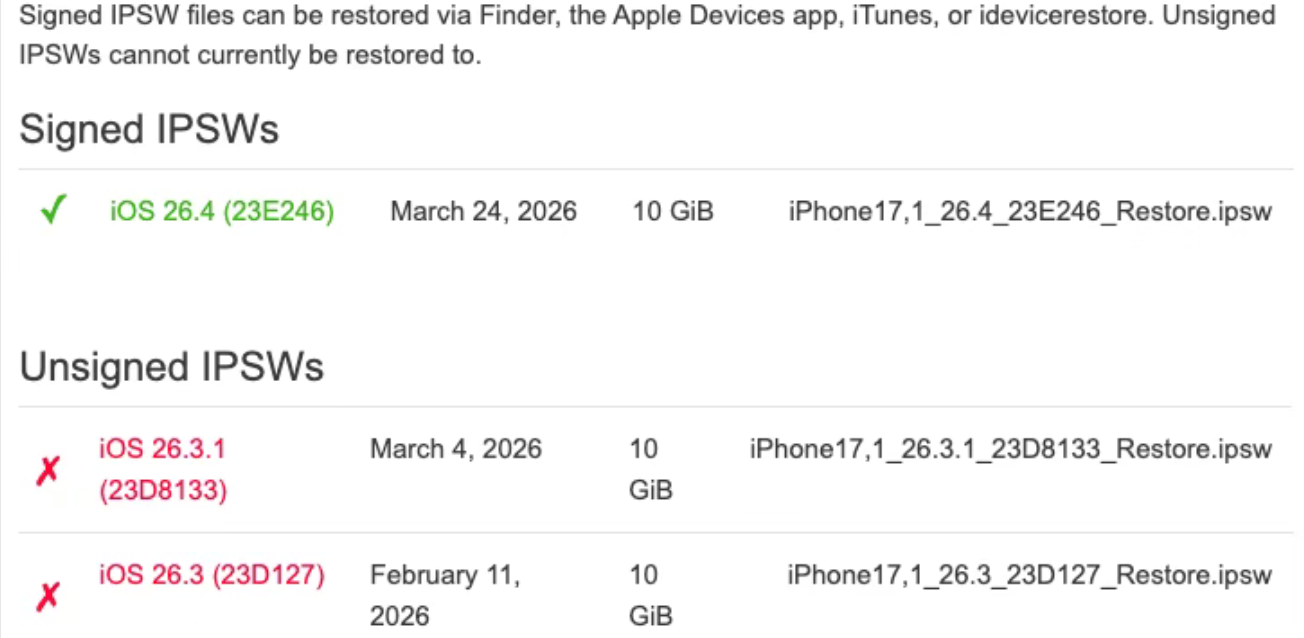Image resolution: width=1304 pixels, height=638 pixels.
Task: Click the 10 GiB size for iOS 26.4
Action: 672,212
